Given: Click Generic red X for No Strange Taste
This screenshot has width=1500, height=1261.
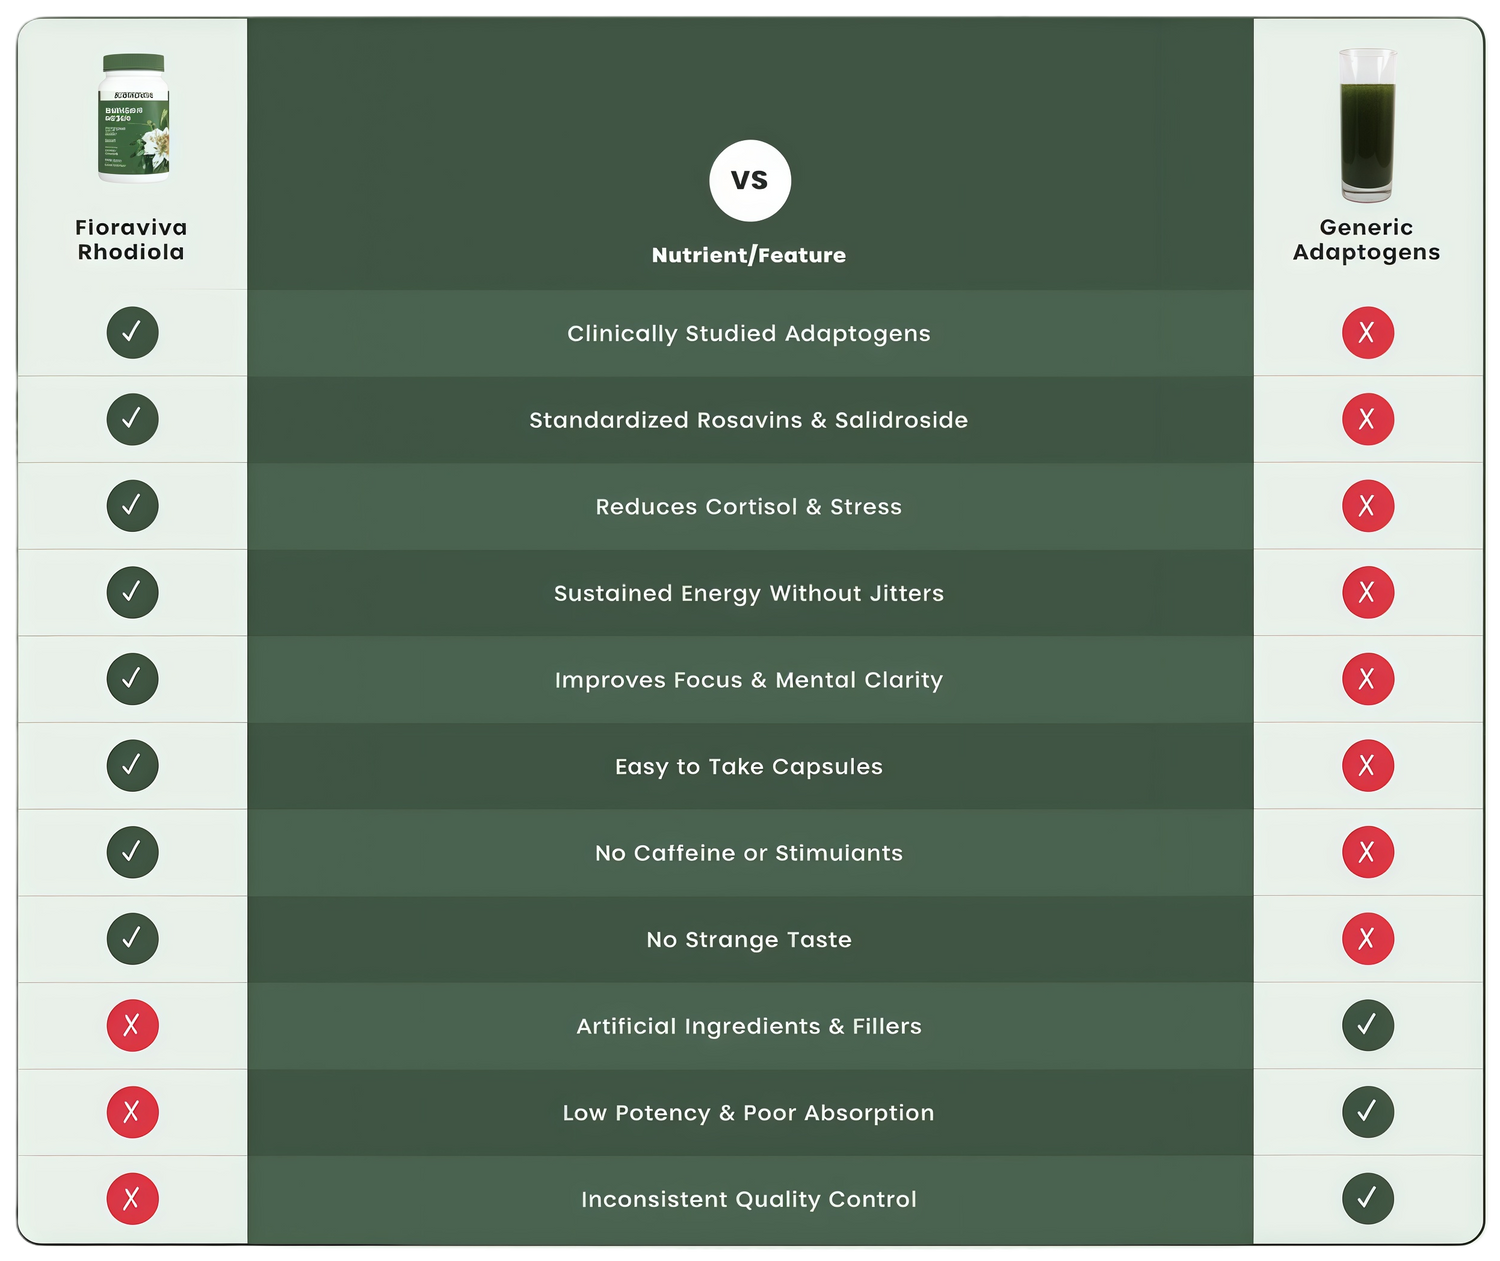Looking at the screenshot, I should (x=1367, y=939).
